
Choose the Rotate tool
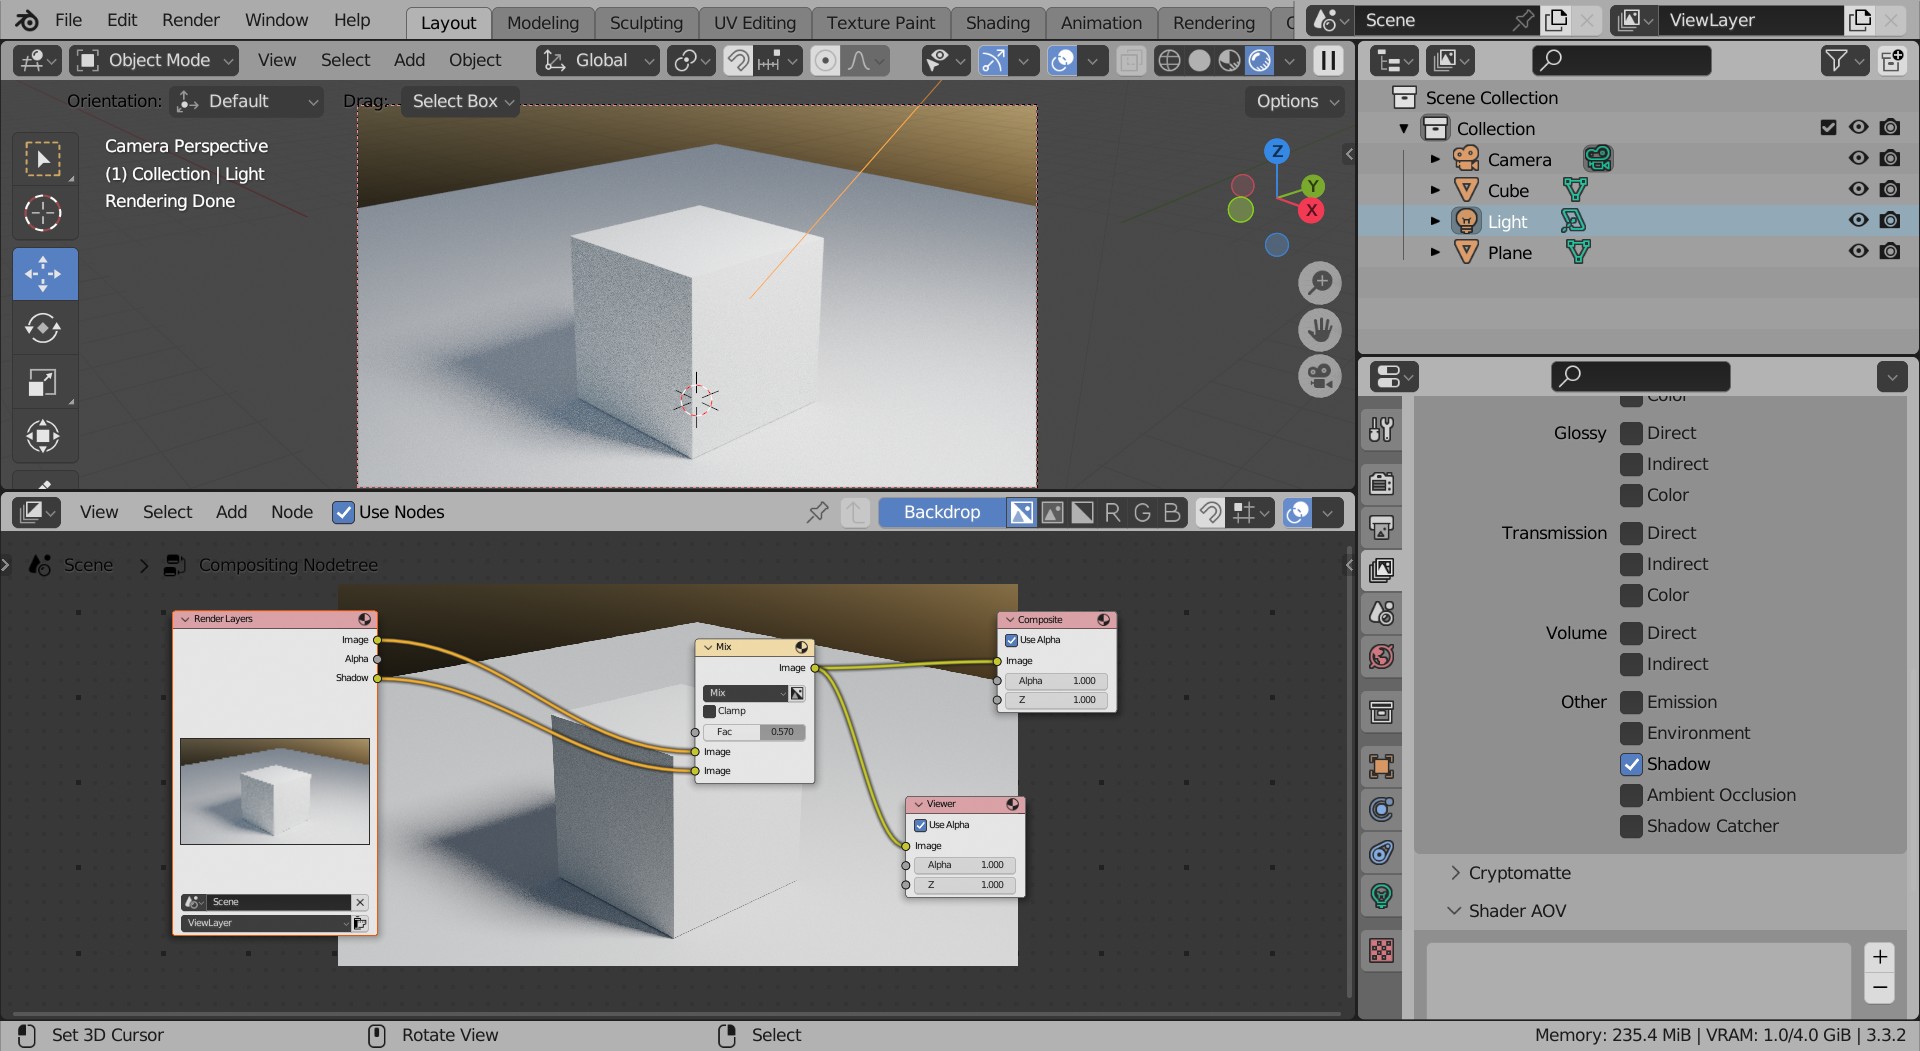tap(43, 328)
